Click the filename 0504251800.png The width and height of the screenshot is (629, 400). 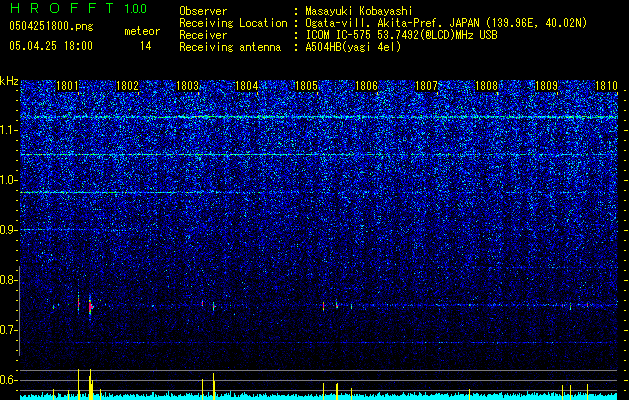(x=51, y=26)
